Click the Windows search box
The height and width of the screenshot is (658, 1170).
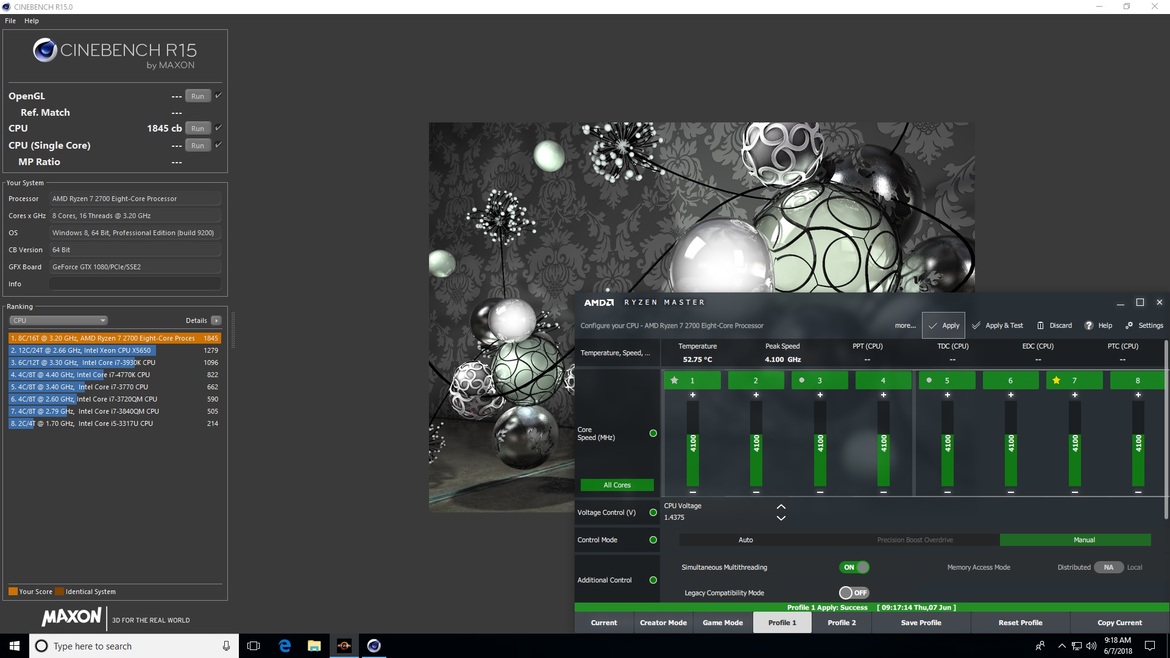(x=134, y=646)
